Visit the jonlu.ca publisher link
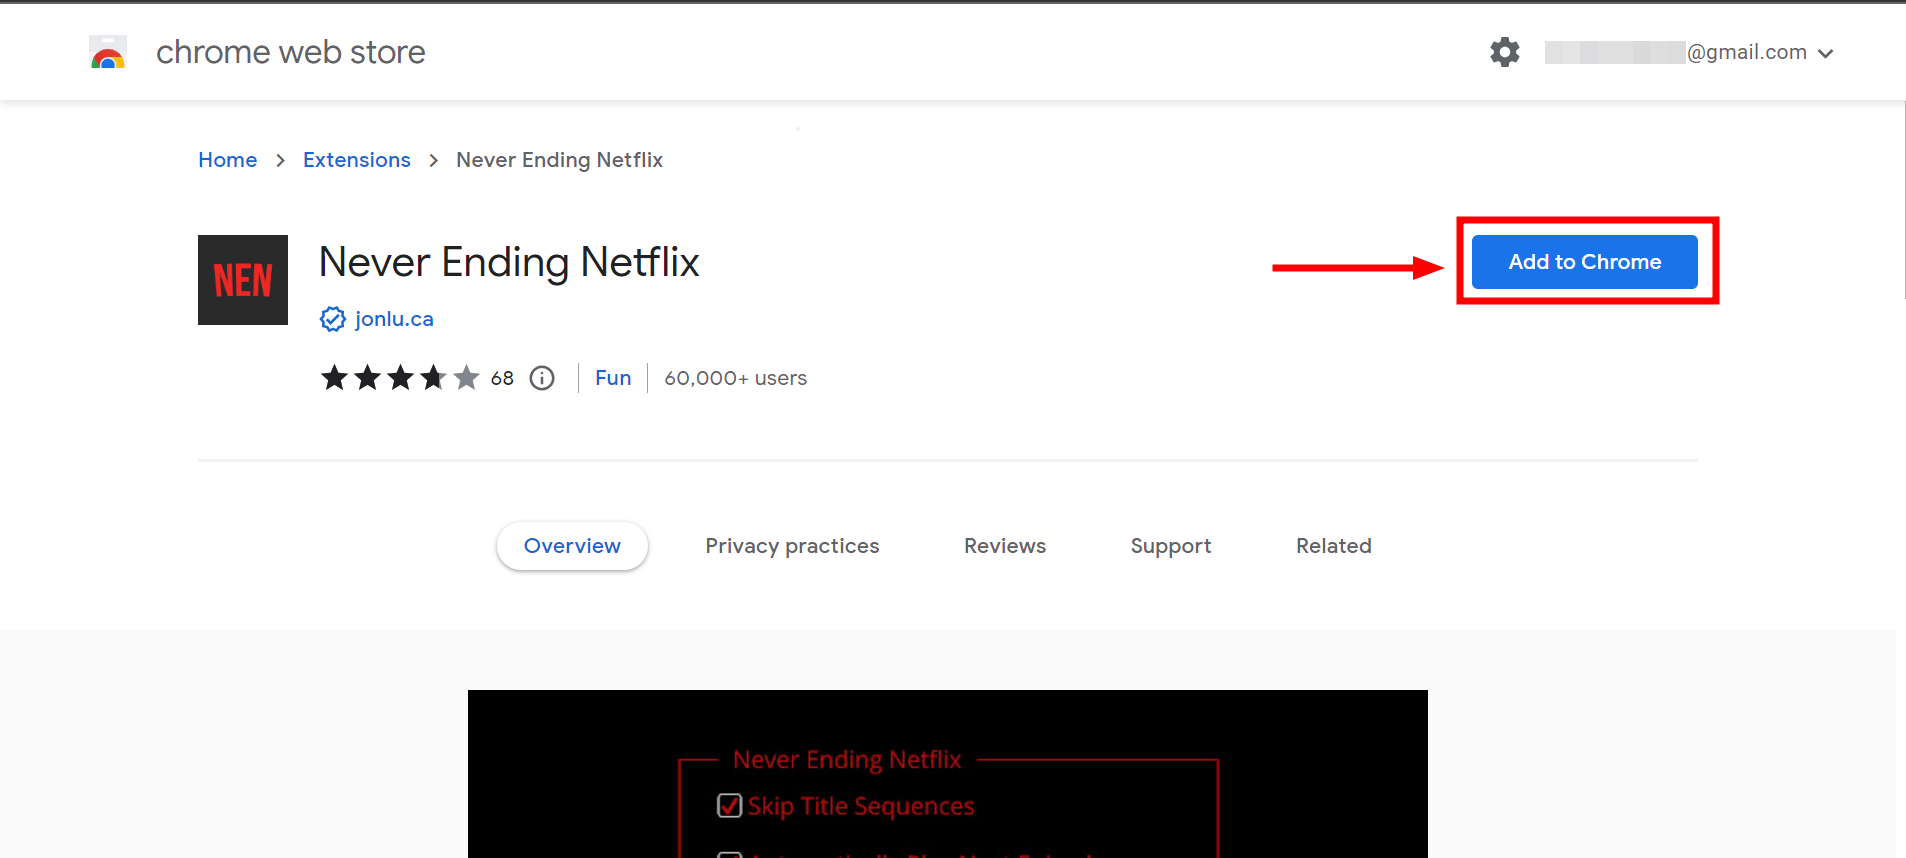This screenshot has width=1906, height=858. 394,319
